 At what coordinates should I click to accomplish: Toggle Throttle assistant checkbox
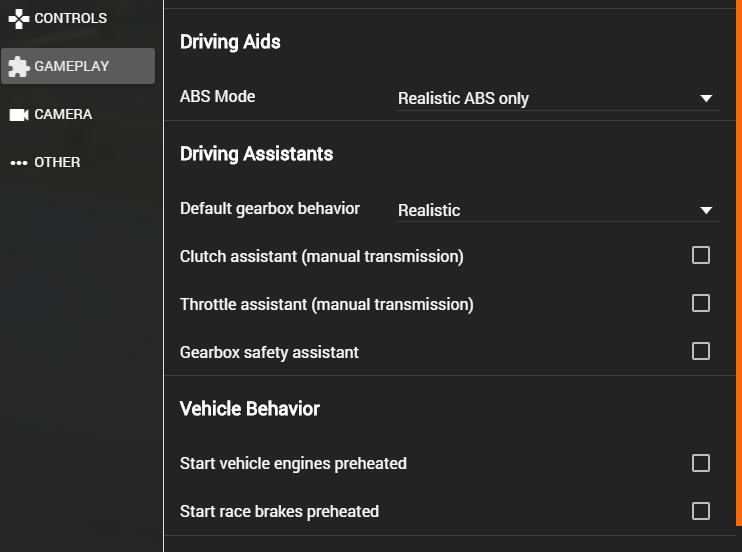tap(700, 303)
